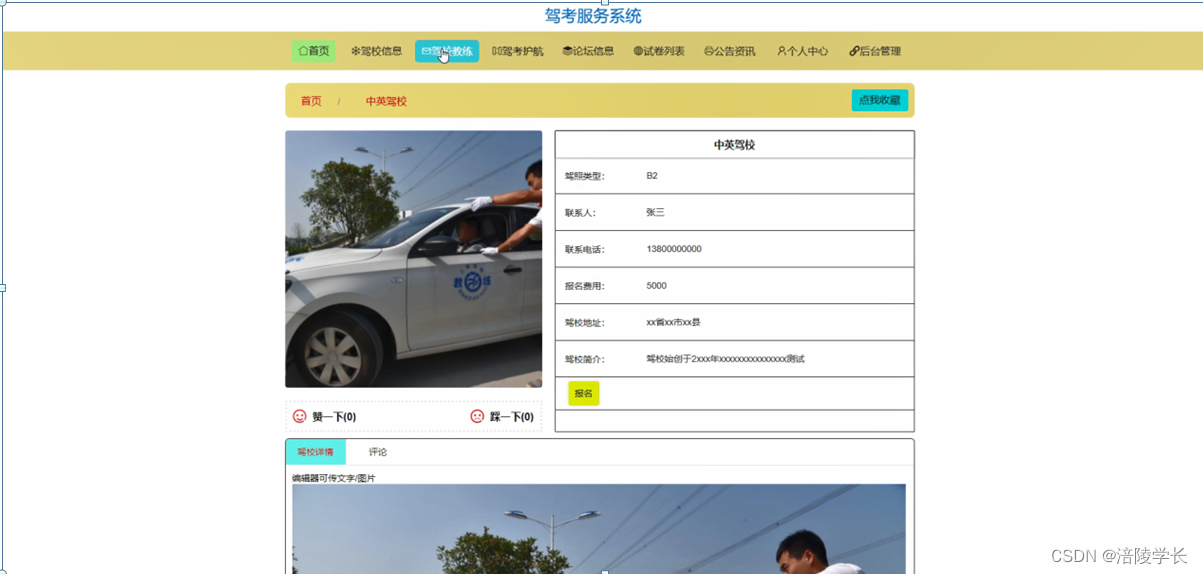Go to 个人中心 user page

(803, 51)
